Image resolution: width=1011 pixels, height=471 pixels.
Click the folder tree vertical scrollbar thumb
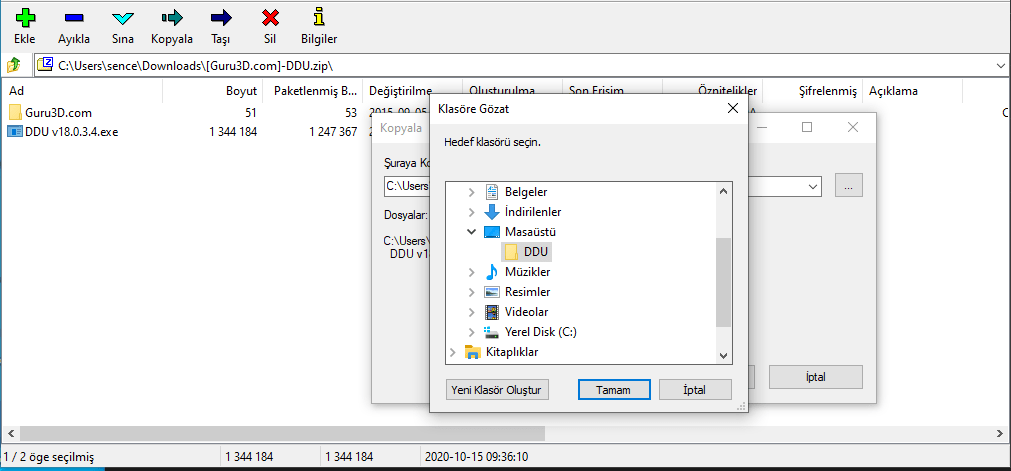pos(723,282)
